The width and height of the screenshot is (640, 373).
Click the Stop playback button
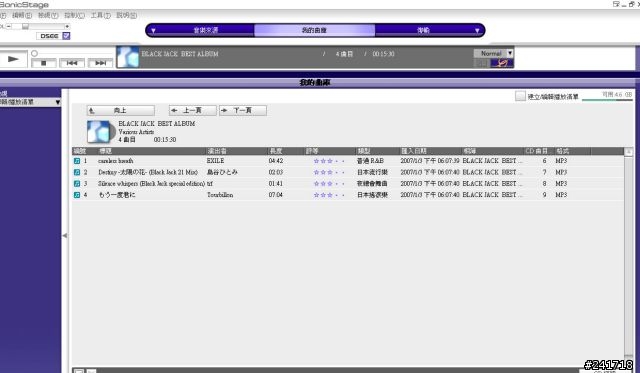pyautogui.click(x=44, y=63)
